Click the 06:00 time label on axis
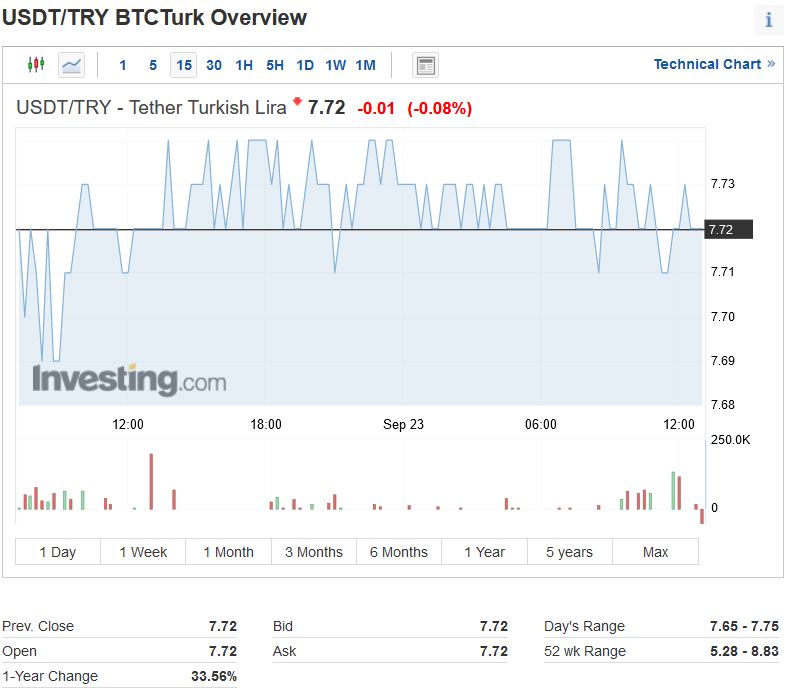 point(541,424)
